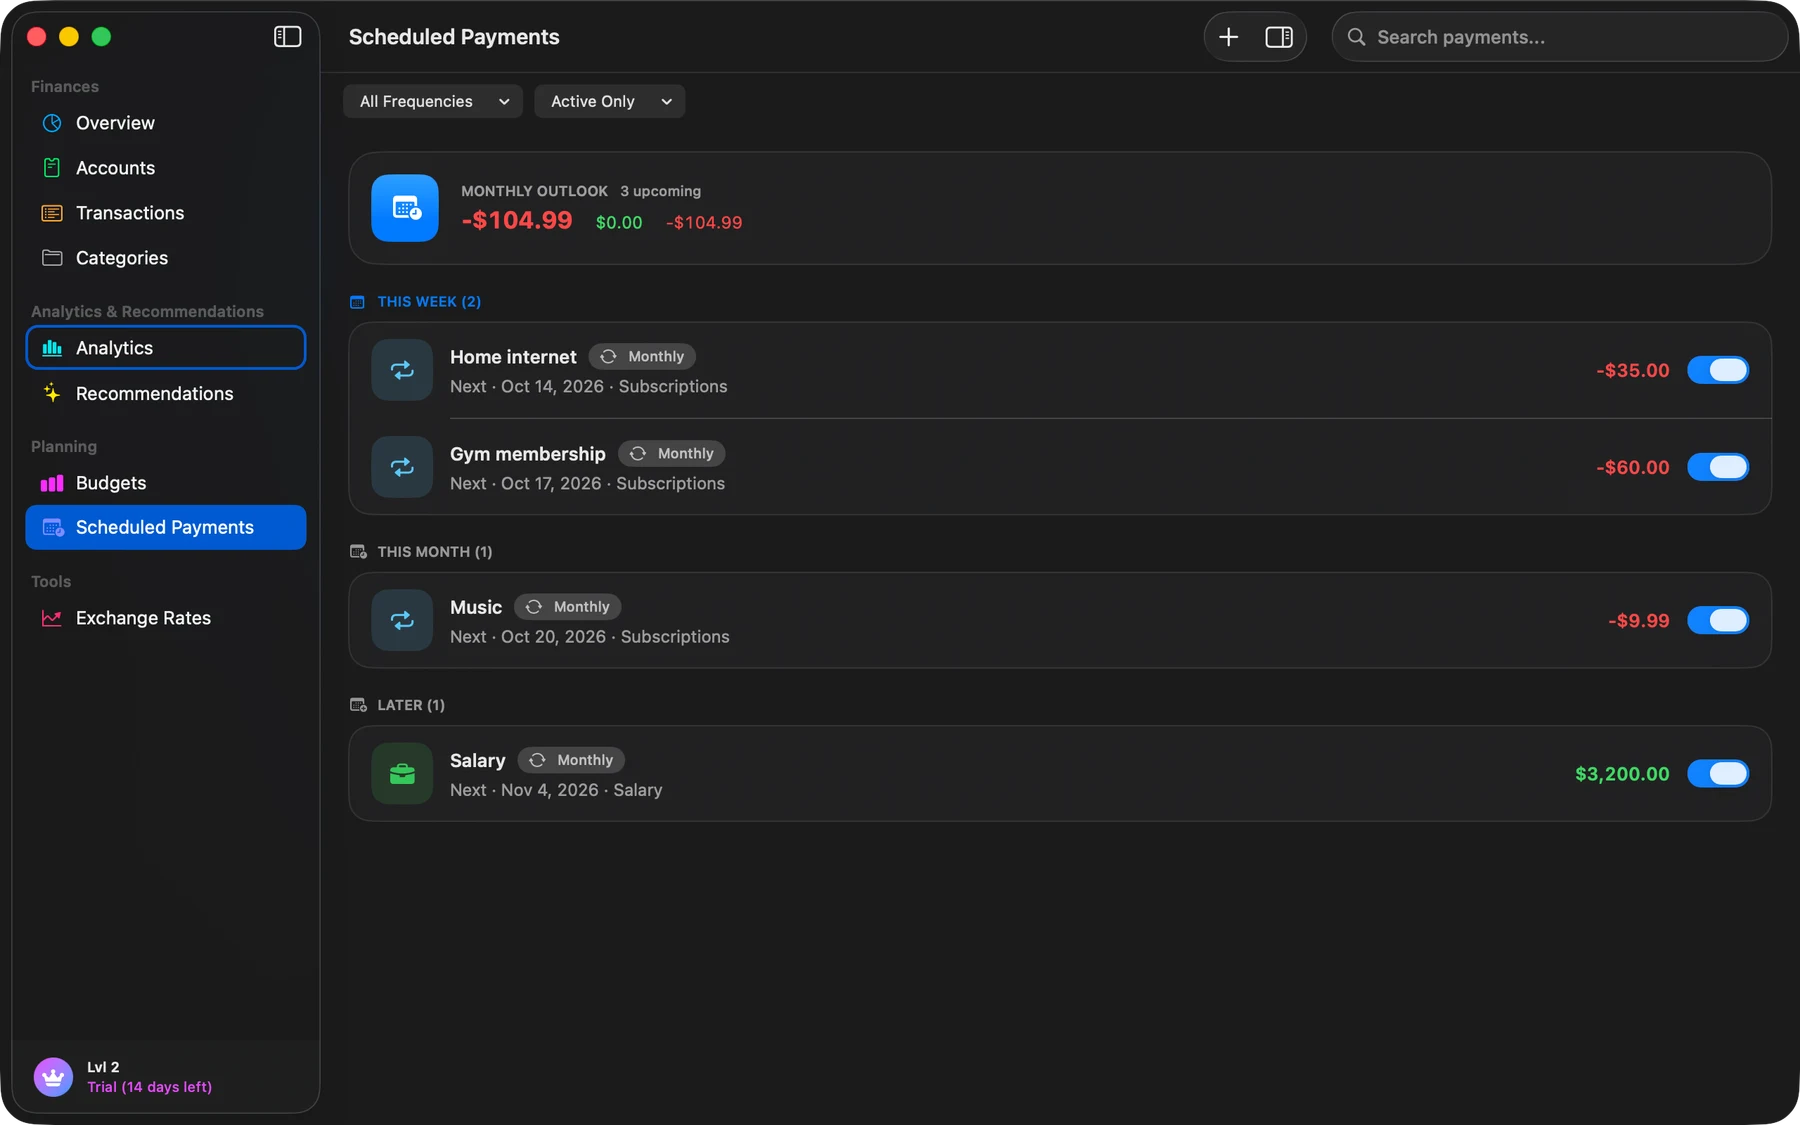Click the LATER (1) header

click(411, 705)
